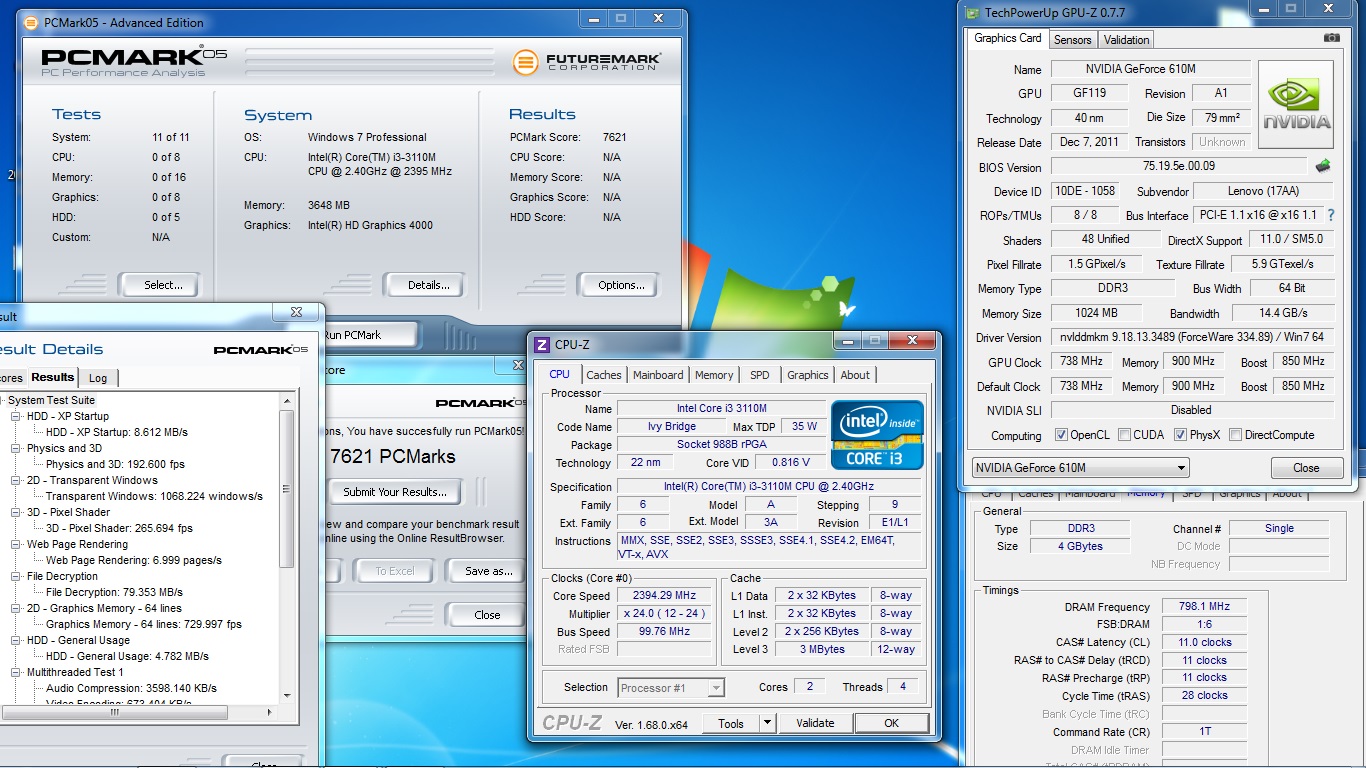Select the System Test Suite root item
Viewport: 1366px width, 768px height.
click(x=52, y=400)
